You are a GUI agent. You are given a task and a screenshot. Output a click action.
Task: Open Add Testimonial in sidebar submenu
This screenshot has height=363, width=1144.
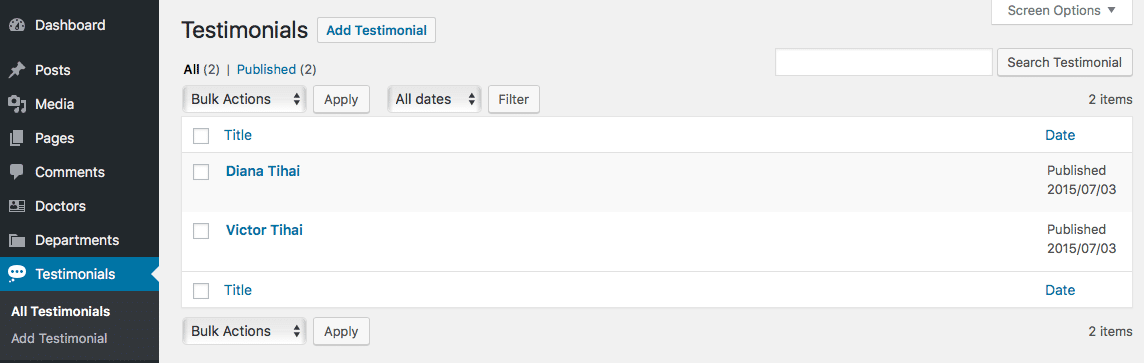[x=59, y=338]
